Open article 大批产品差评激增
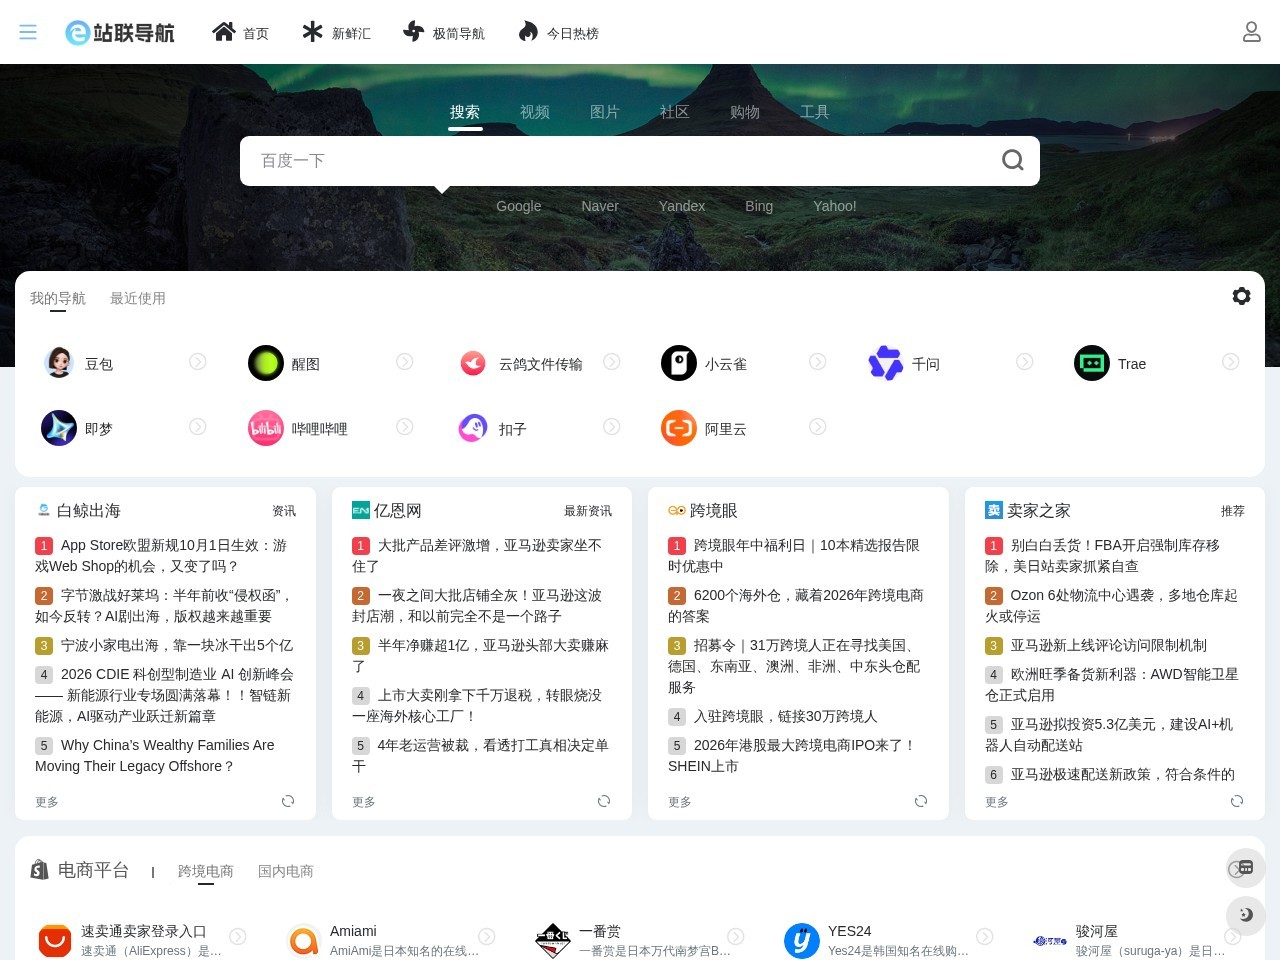Screen dimensions: 1280x960 [x=478, y=555]
